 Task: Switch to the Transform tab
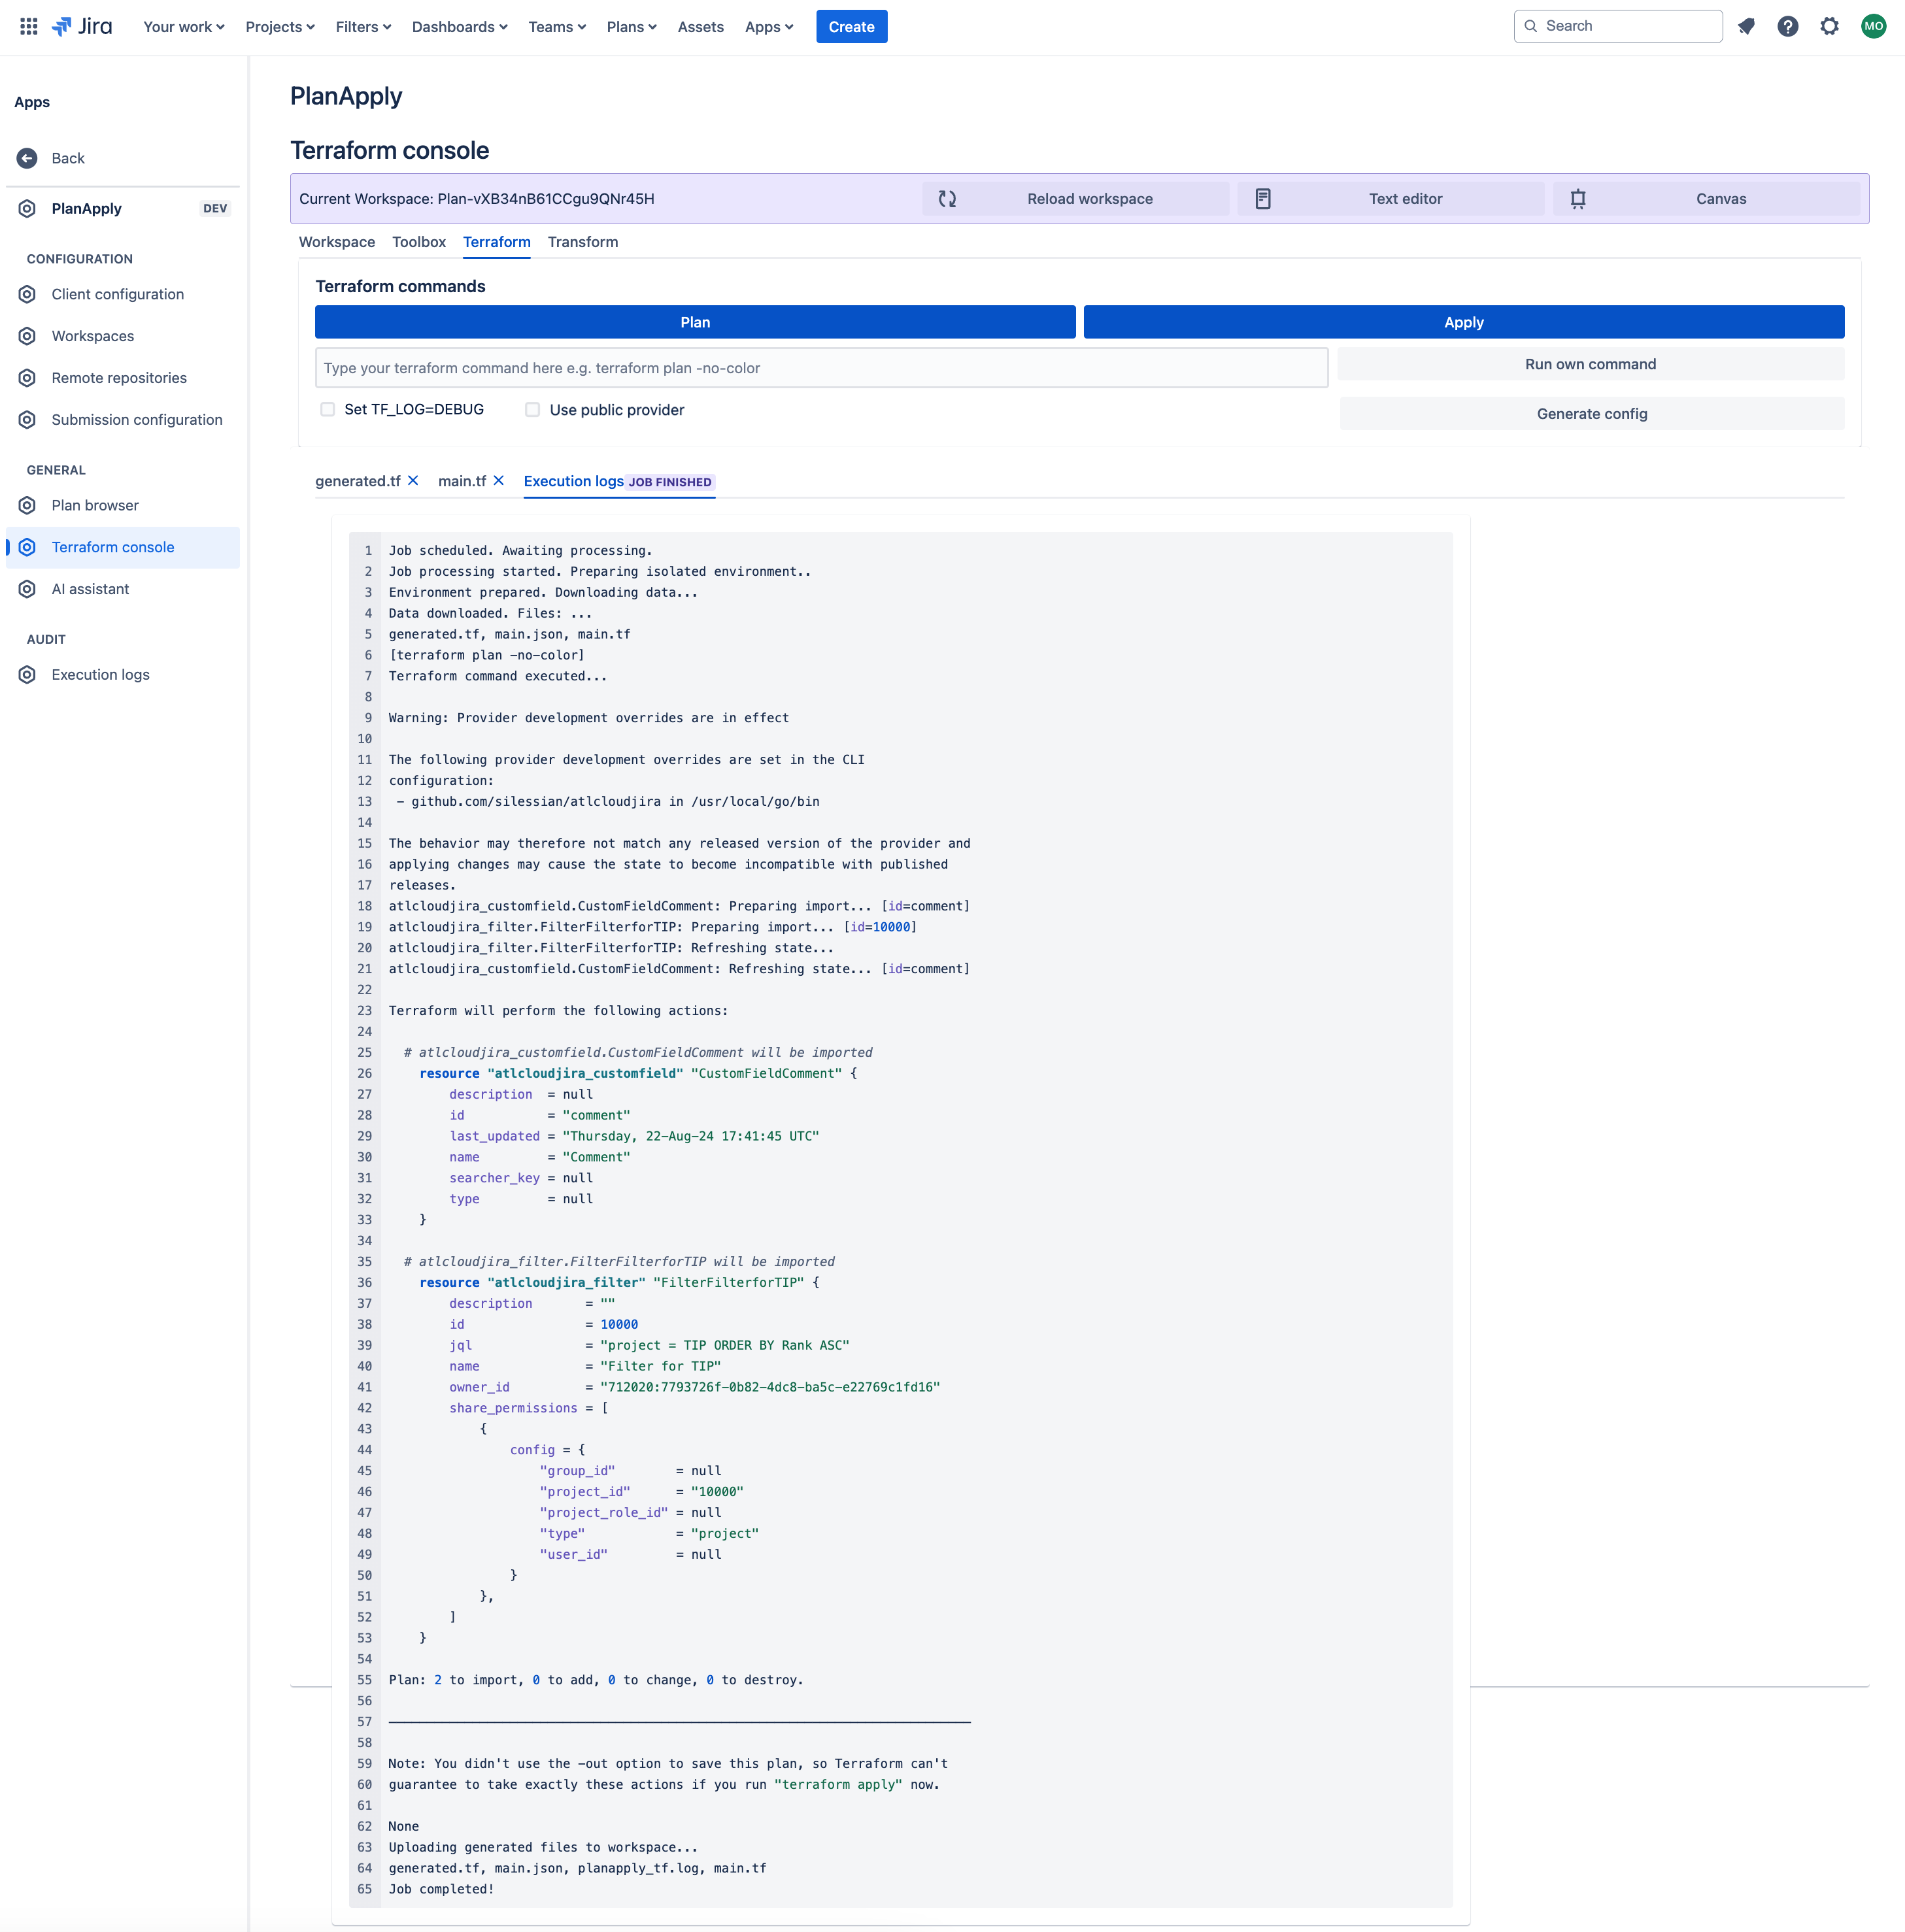pos(582,242)
